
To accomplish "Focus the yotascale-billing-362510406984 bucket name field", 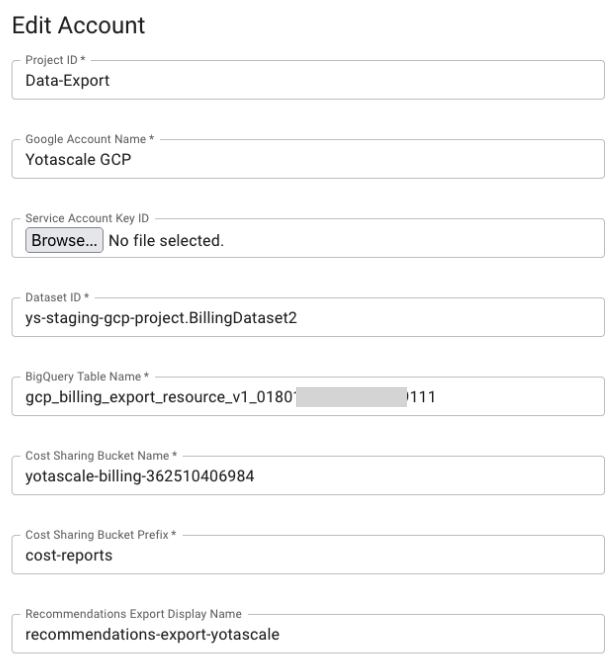I will pos(308,476).
